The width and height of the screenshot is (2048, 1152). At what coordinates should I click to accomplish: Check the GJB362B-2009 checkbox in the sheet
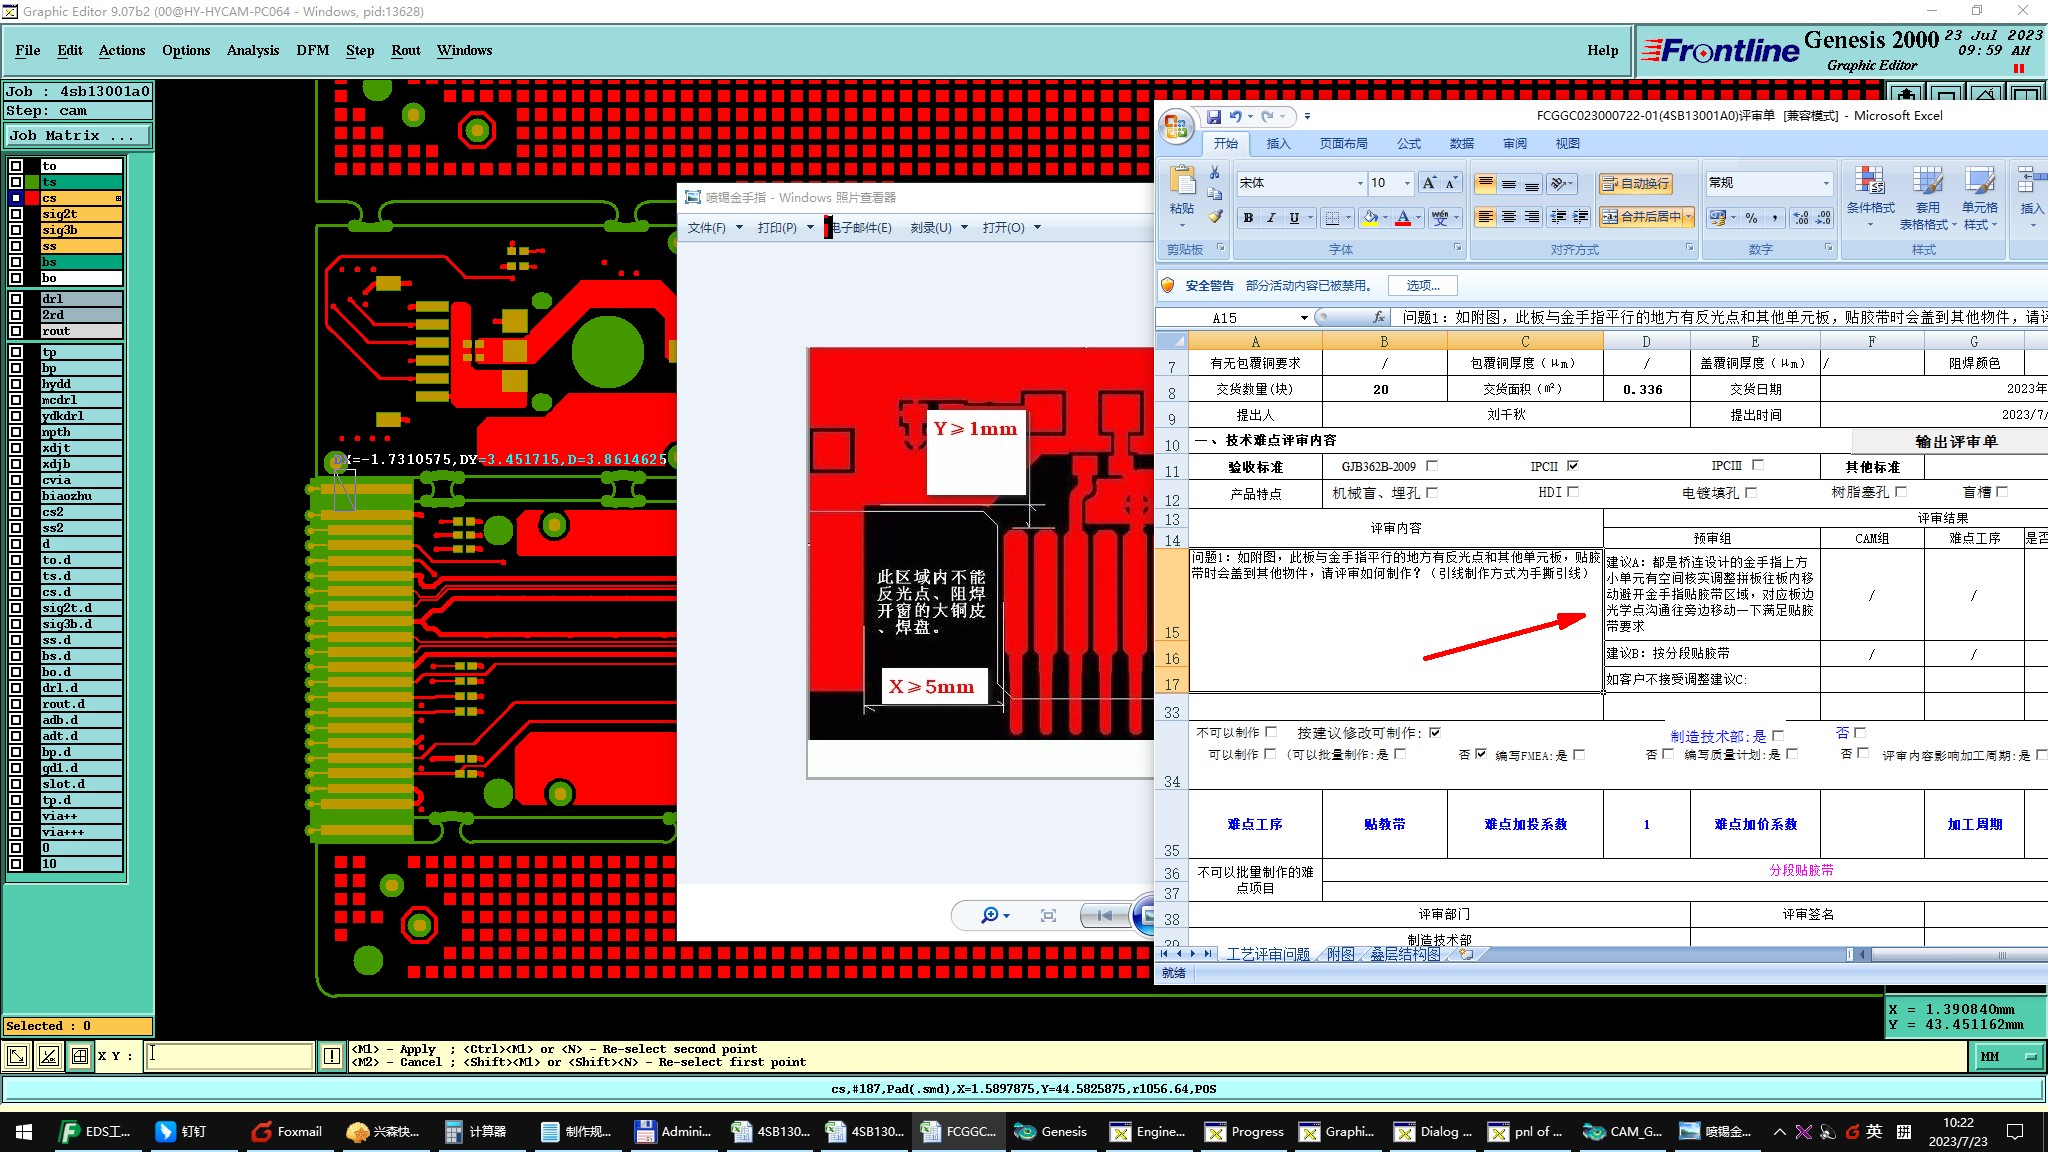point(1432,466)
